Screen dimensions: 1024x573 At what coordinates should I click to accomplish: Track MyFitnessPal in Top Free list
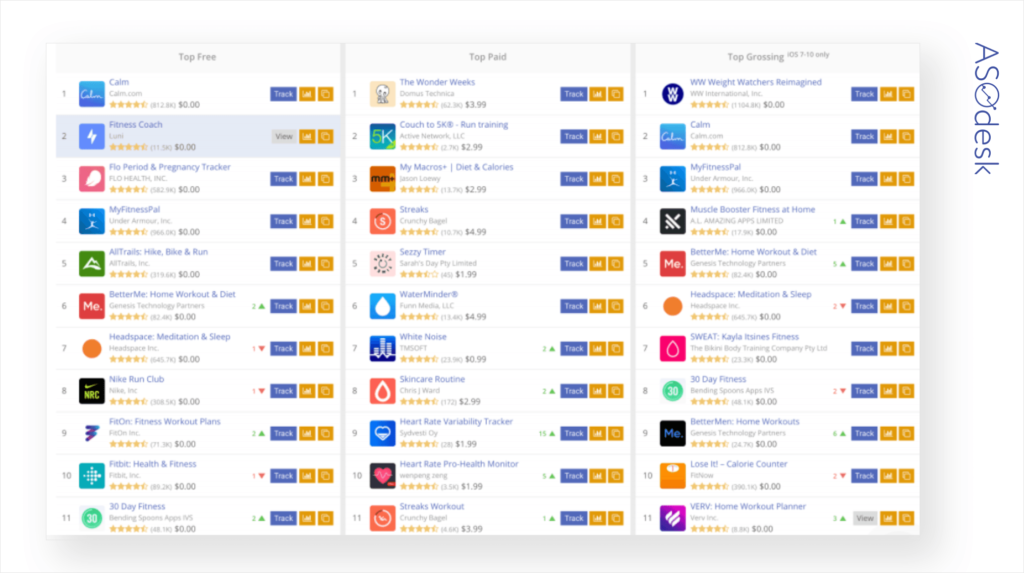pyautogui.click(x=283, y=221)
